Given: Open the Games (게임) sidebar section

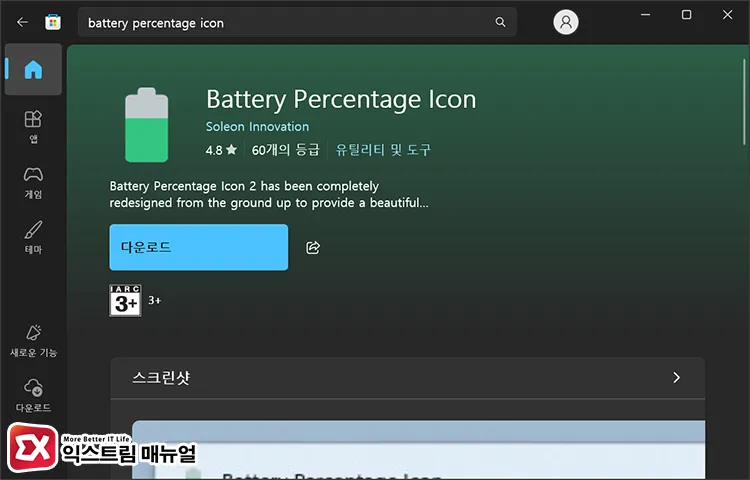Looking at the screenshot, I should [x=33, y=183].
